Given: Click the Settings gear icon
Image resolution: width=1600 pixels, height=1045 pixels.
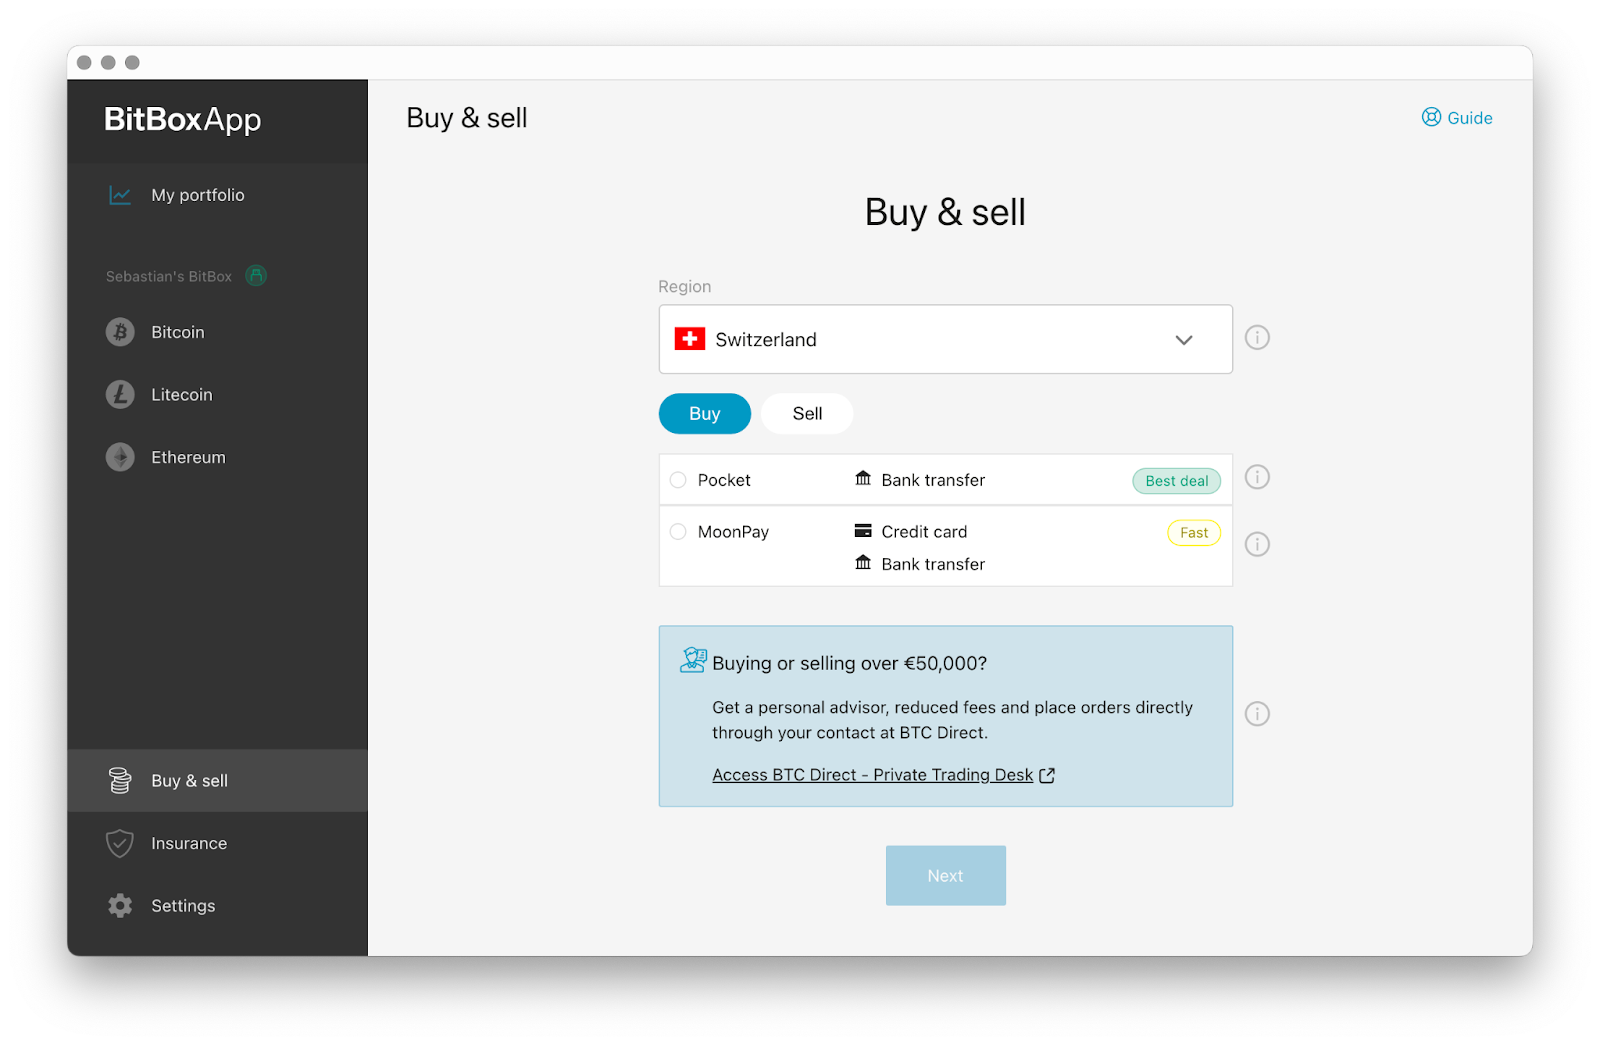Looking at the screenshot, I should (120, 906).
